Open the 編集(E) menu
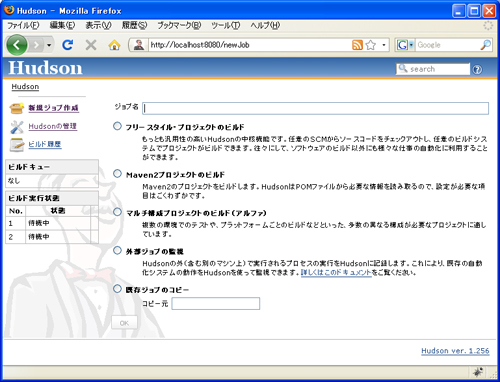The width and height of the screenshot is (500, 382). 62,25
